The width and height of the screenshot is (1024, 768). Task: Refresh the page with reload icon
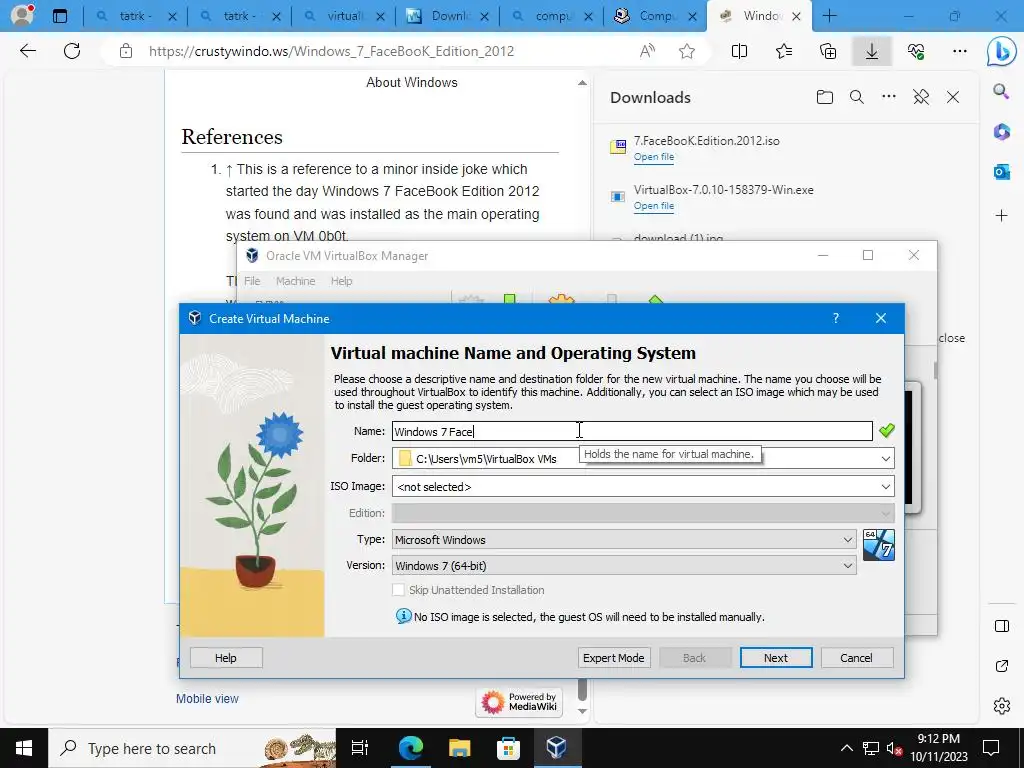tap(72, 51)
